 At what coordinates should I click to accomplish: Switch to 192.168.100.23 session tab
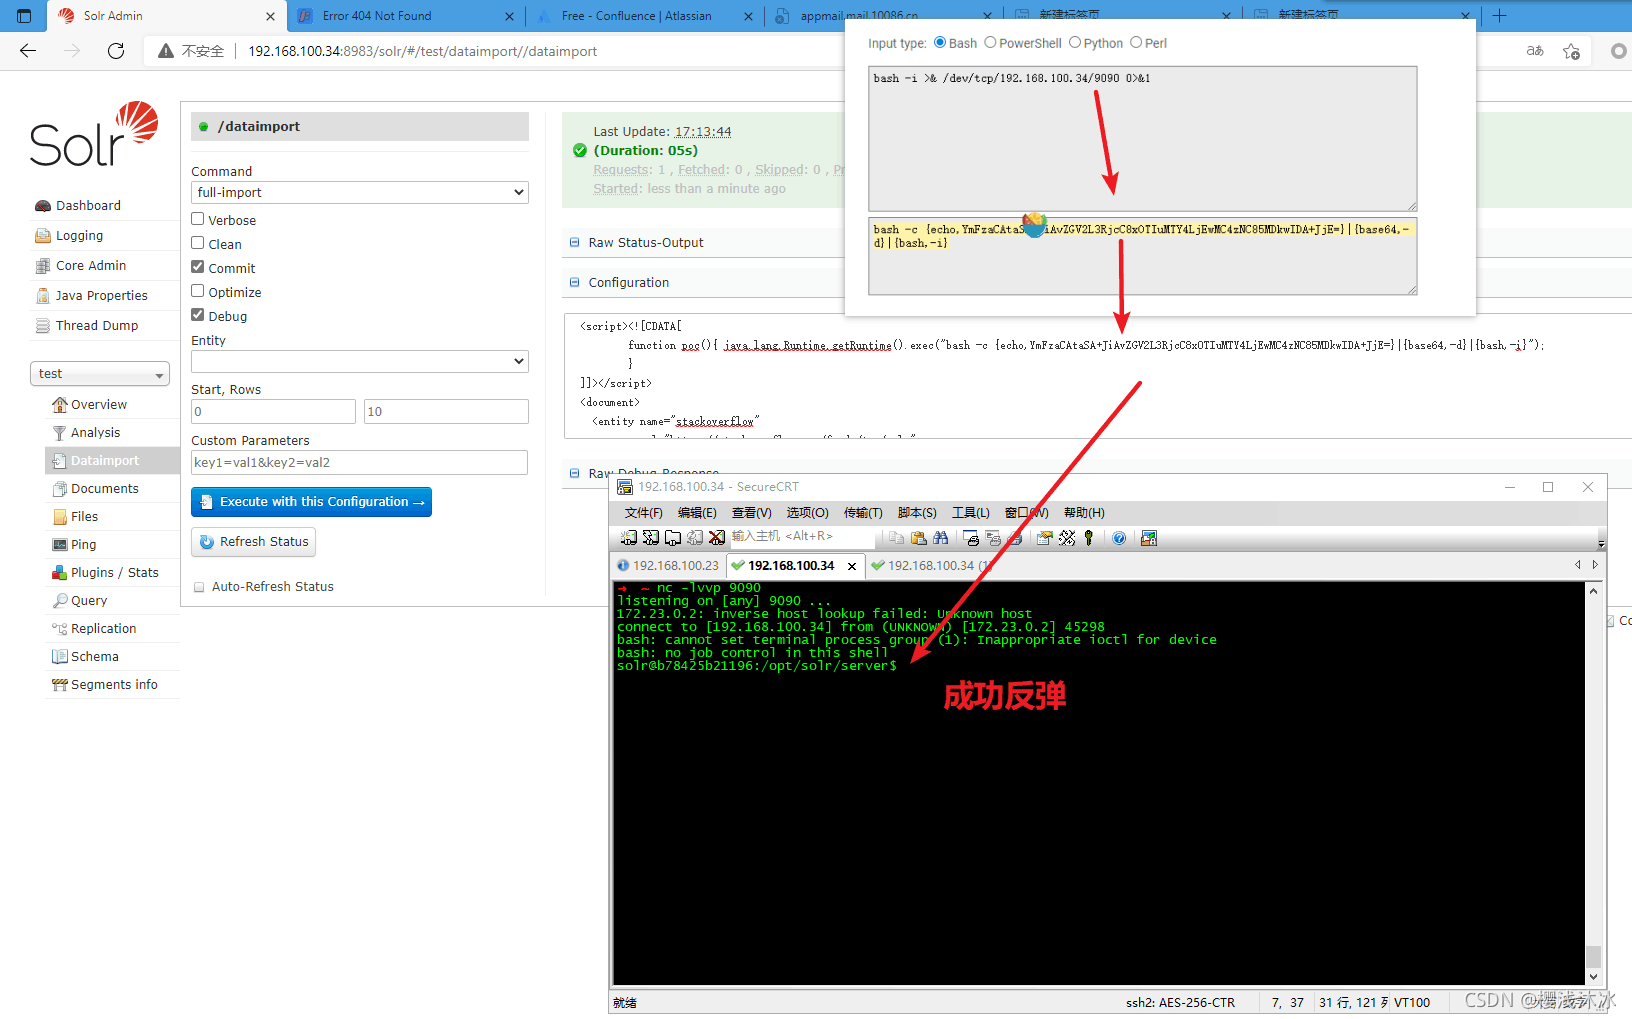(x=667, y=566)
